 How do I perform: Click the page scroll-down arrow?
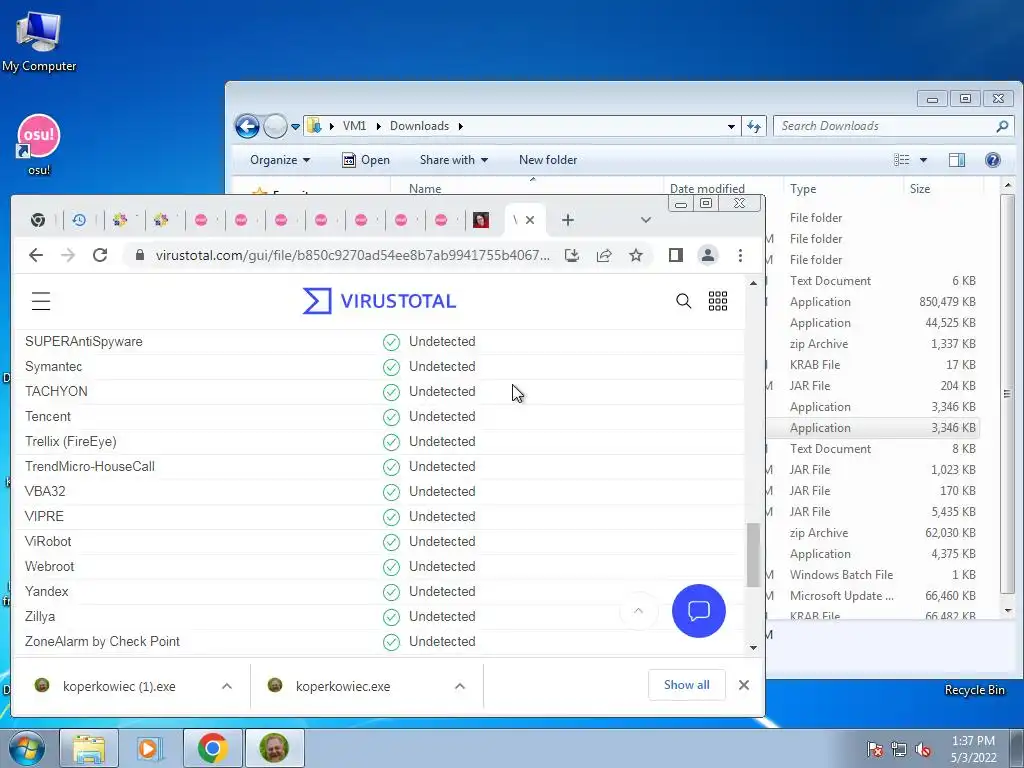tap(753, 647)
